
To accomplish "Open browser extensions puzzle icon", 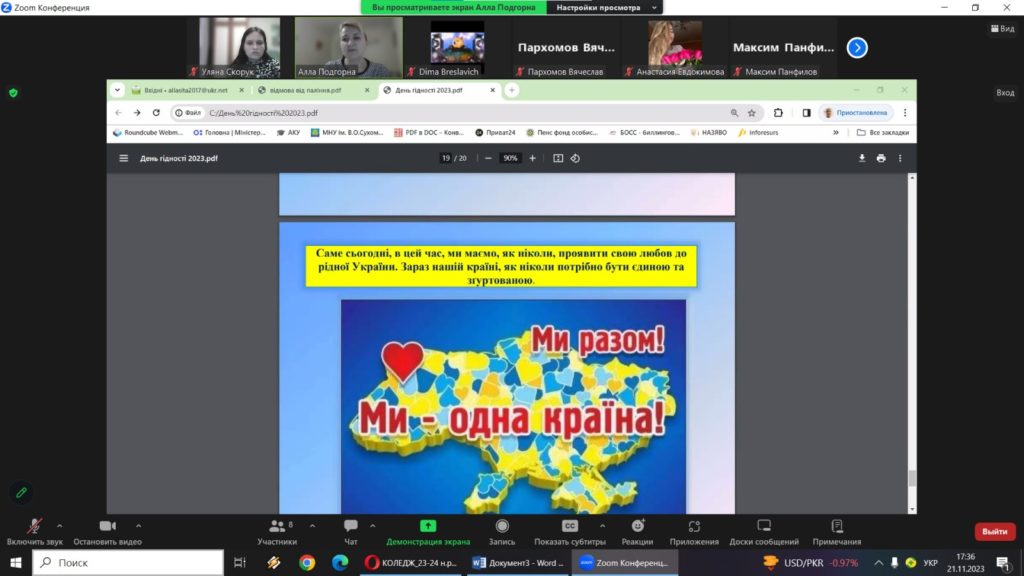I will click(778, 112).
